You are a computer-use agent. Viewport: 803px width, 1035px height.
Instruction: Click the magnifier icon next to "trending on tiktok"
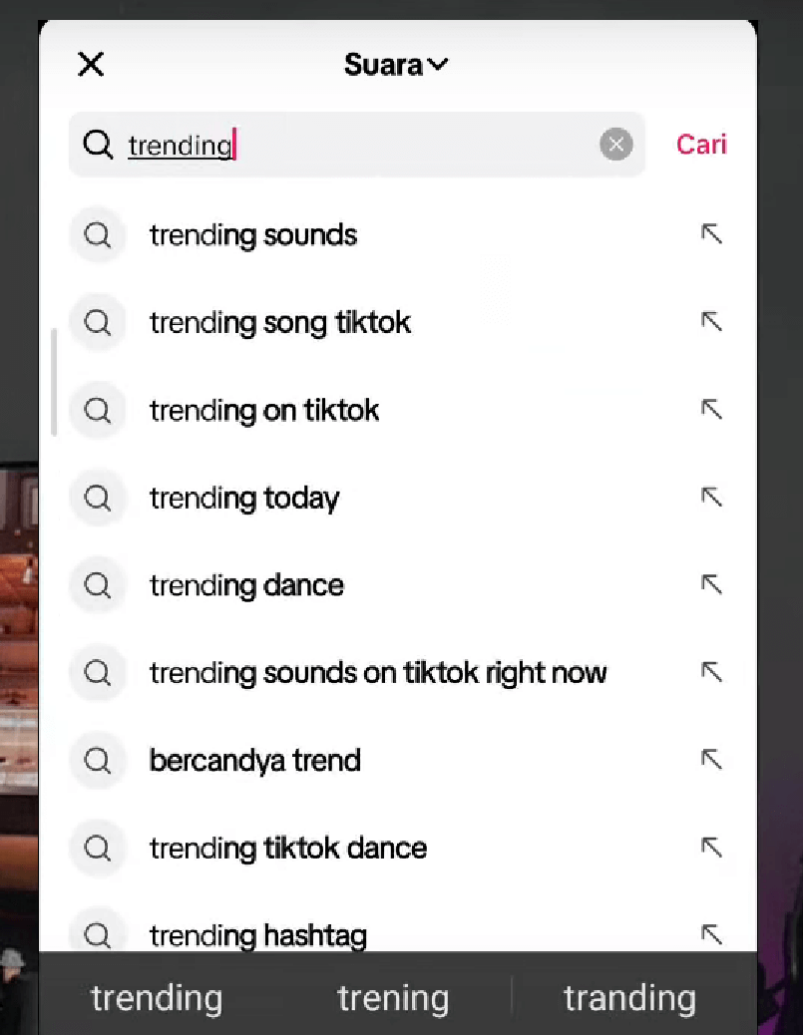(97, 410)
